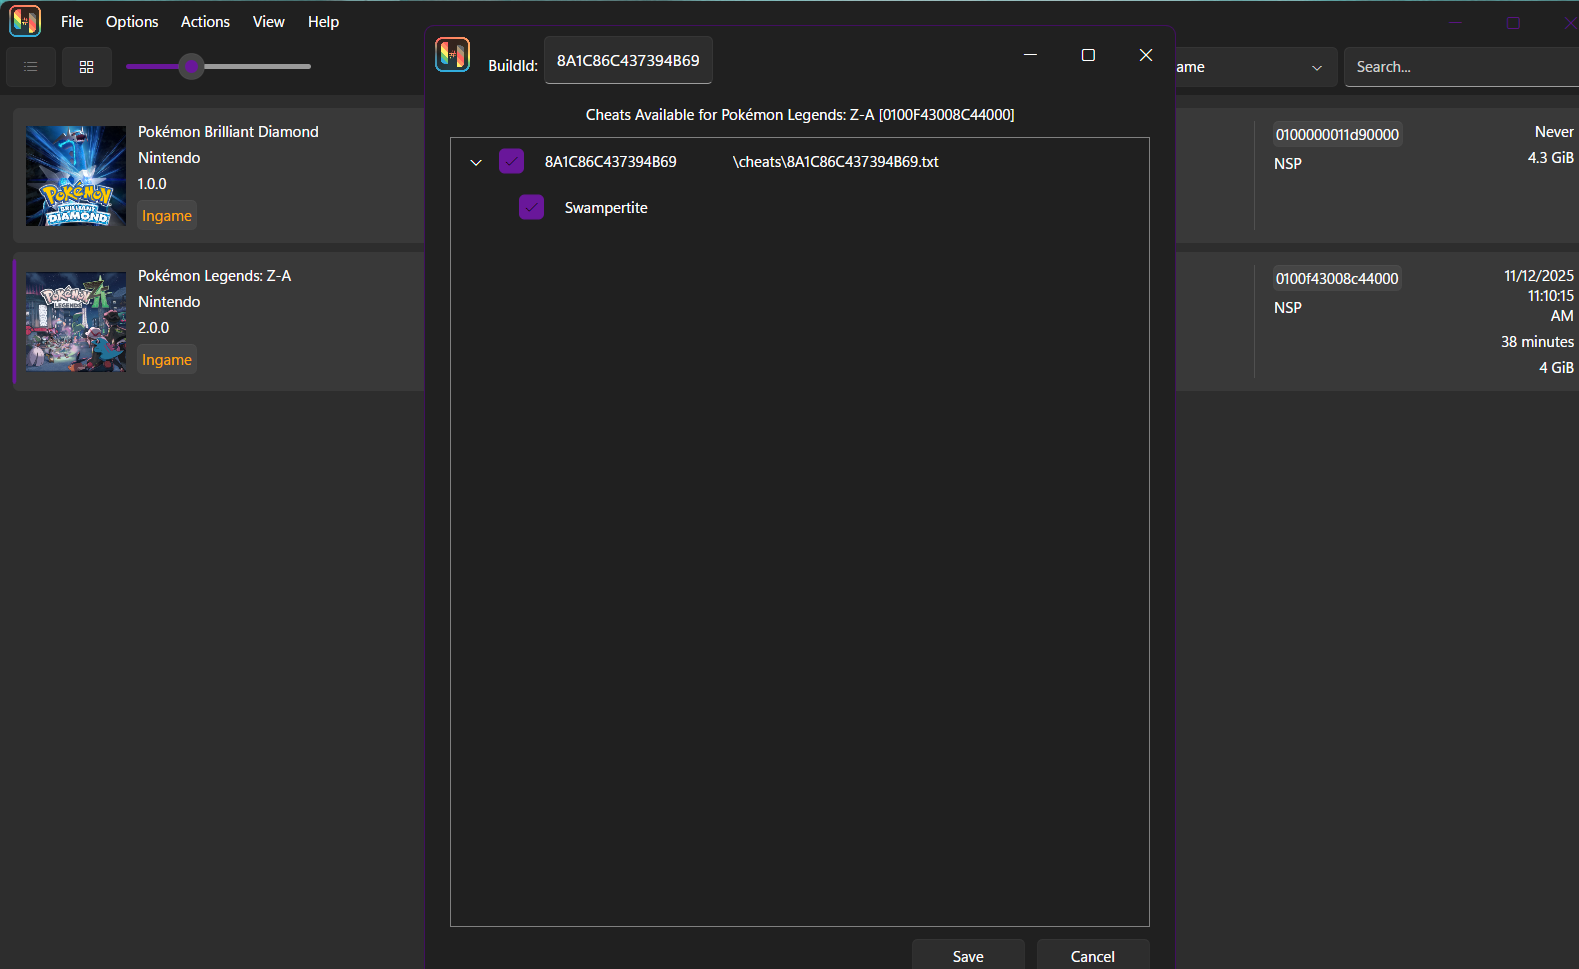1579x969 pixels.
Task: Select Pokémon Legends: Z-A cover thumbnail
Action: pos(76,322)
